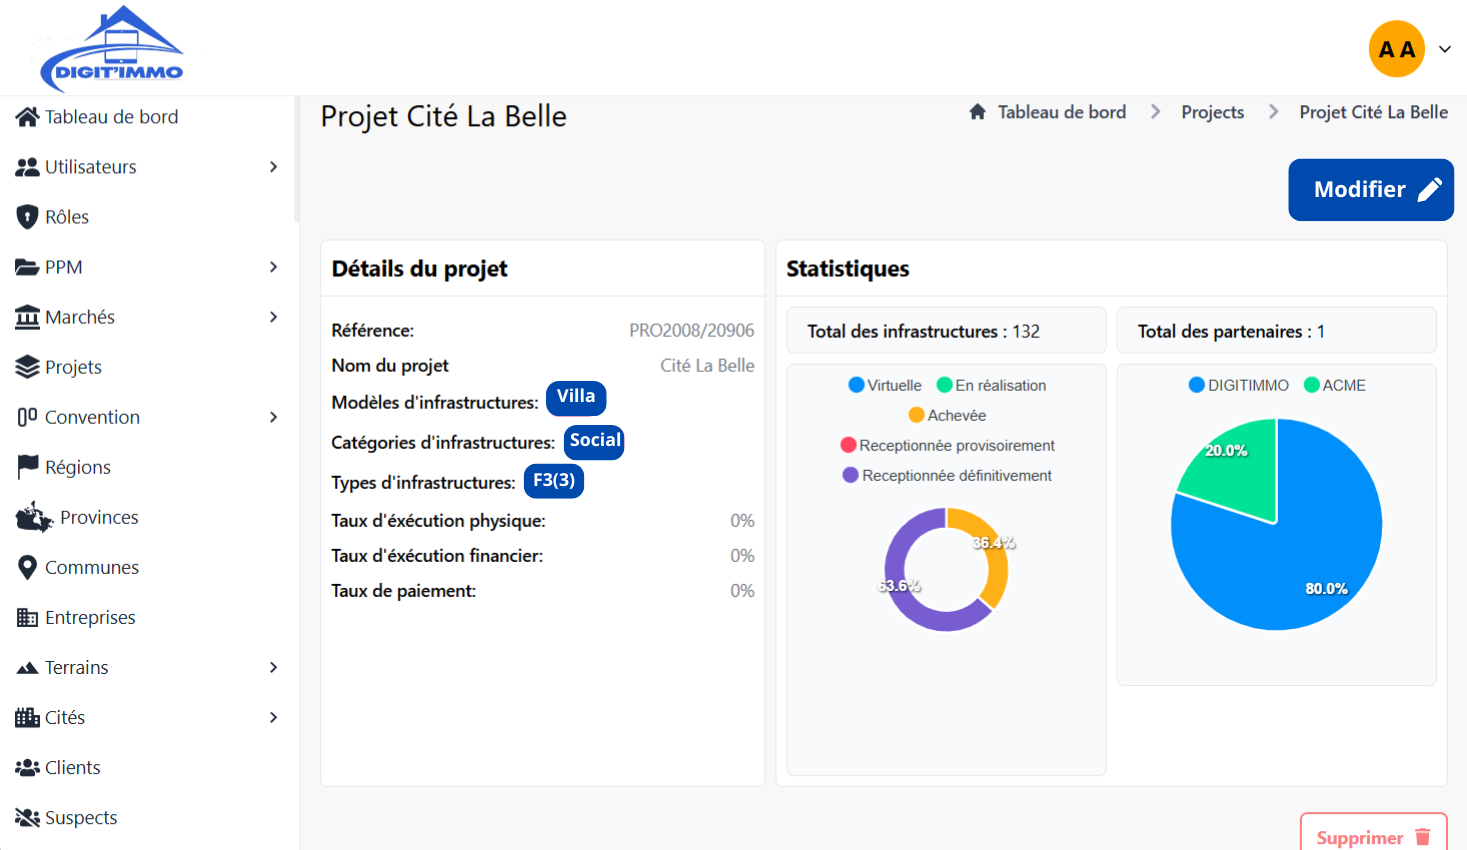
Task: Expand the Terrains sidebar section
Action: (x=273, y=667)
